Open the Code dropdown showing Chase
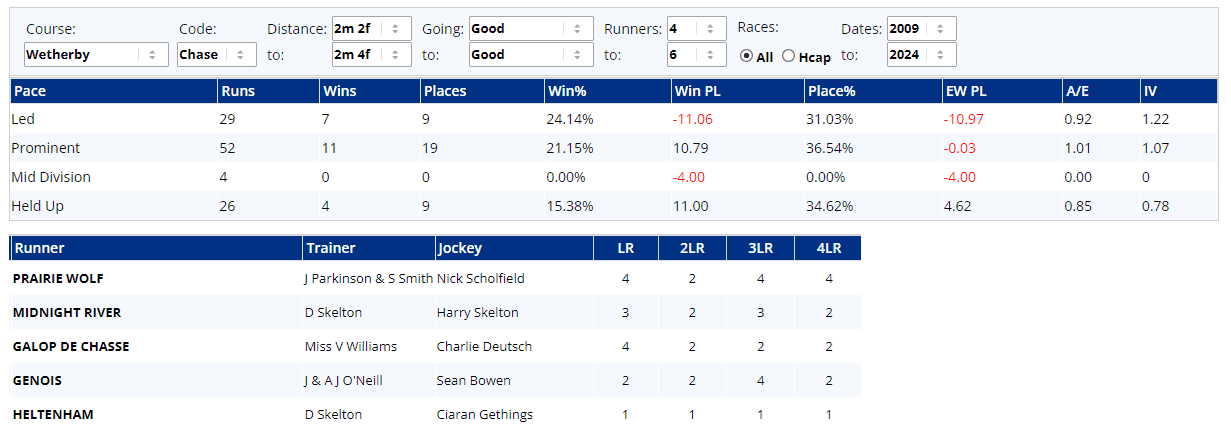The image size is (1231, 429). click(216, 55)
